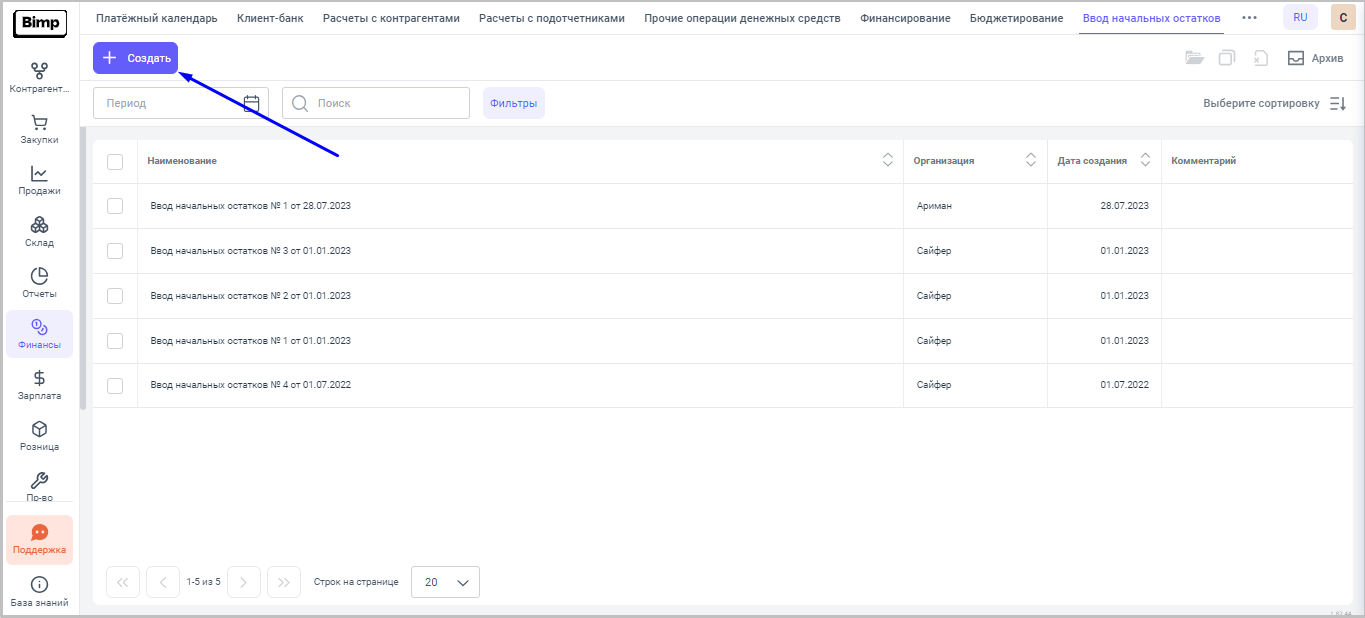
Task: Open Зарплата dollar icon in sidebar
Action: [39, 378]
